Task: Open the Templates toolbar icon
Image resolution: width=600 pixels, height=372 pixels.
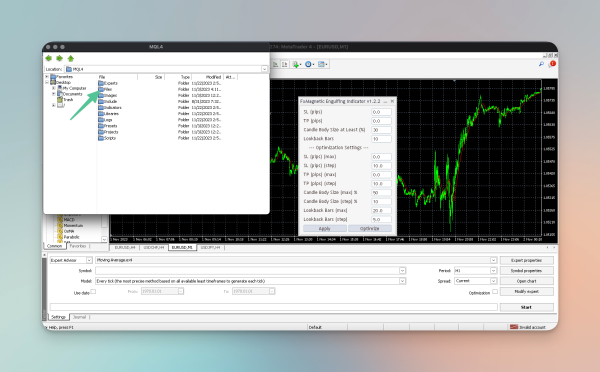Action: 322,64
